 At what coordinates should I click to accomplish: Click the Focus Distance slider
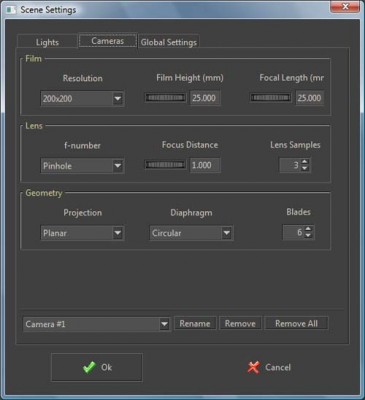tap(165, 165)
